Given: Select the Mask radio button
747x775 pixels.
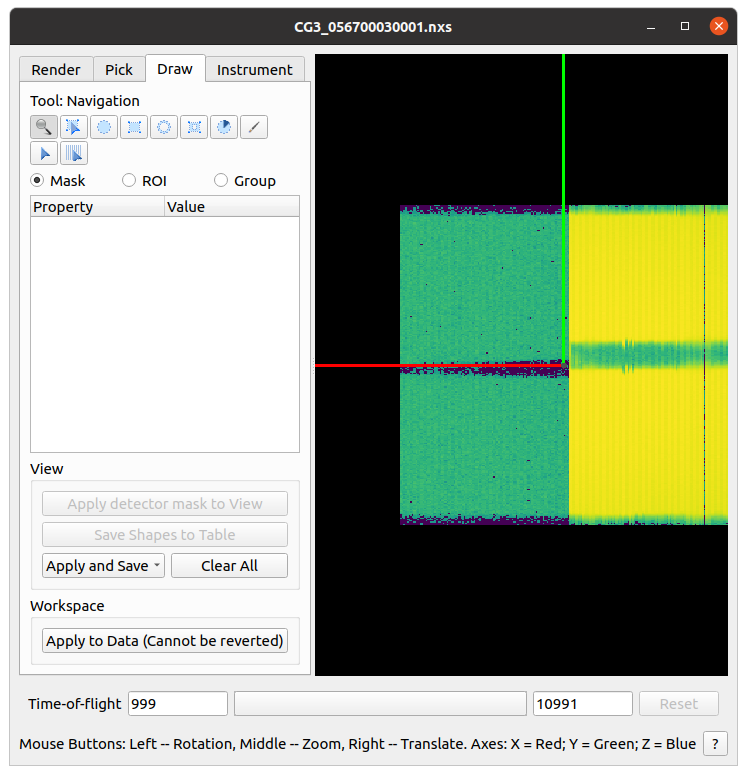Looking at the screenshot, I should coord(38,181).
